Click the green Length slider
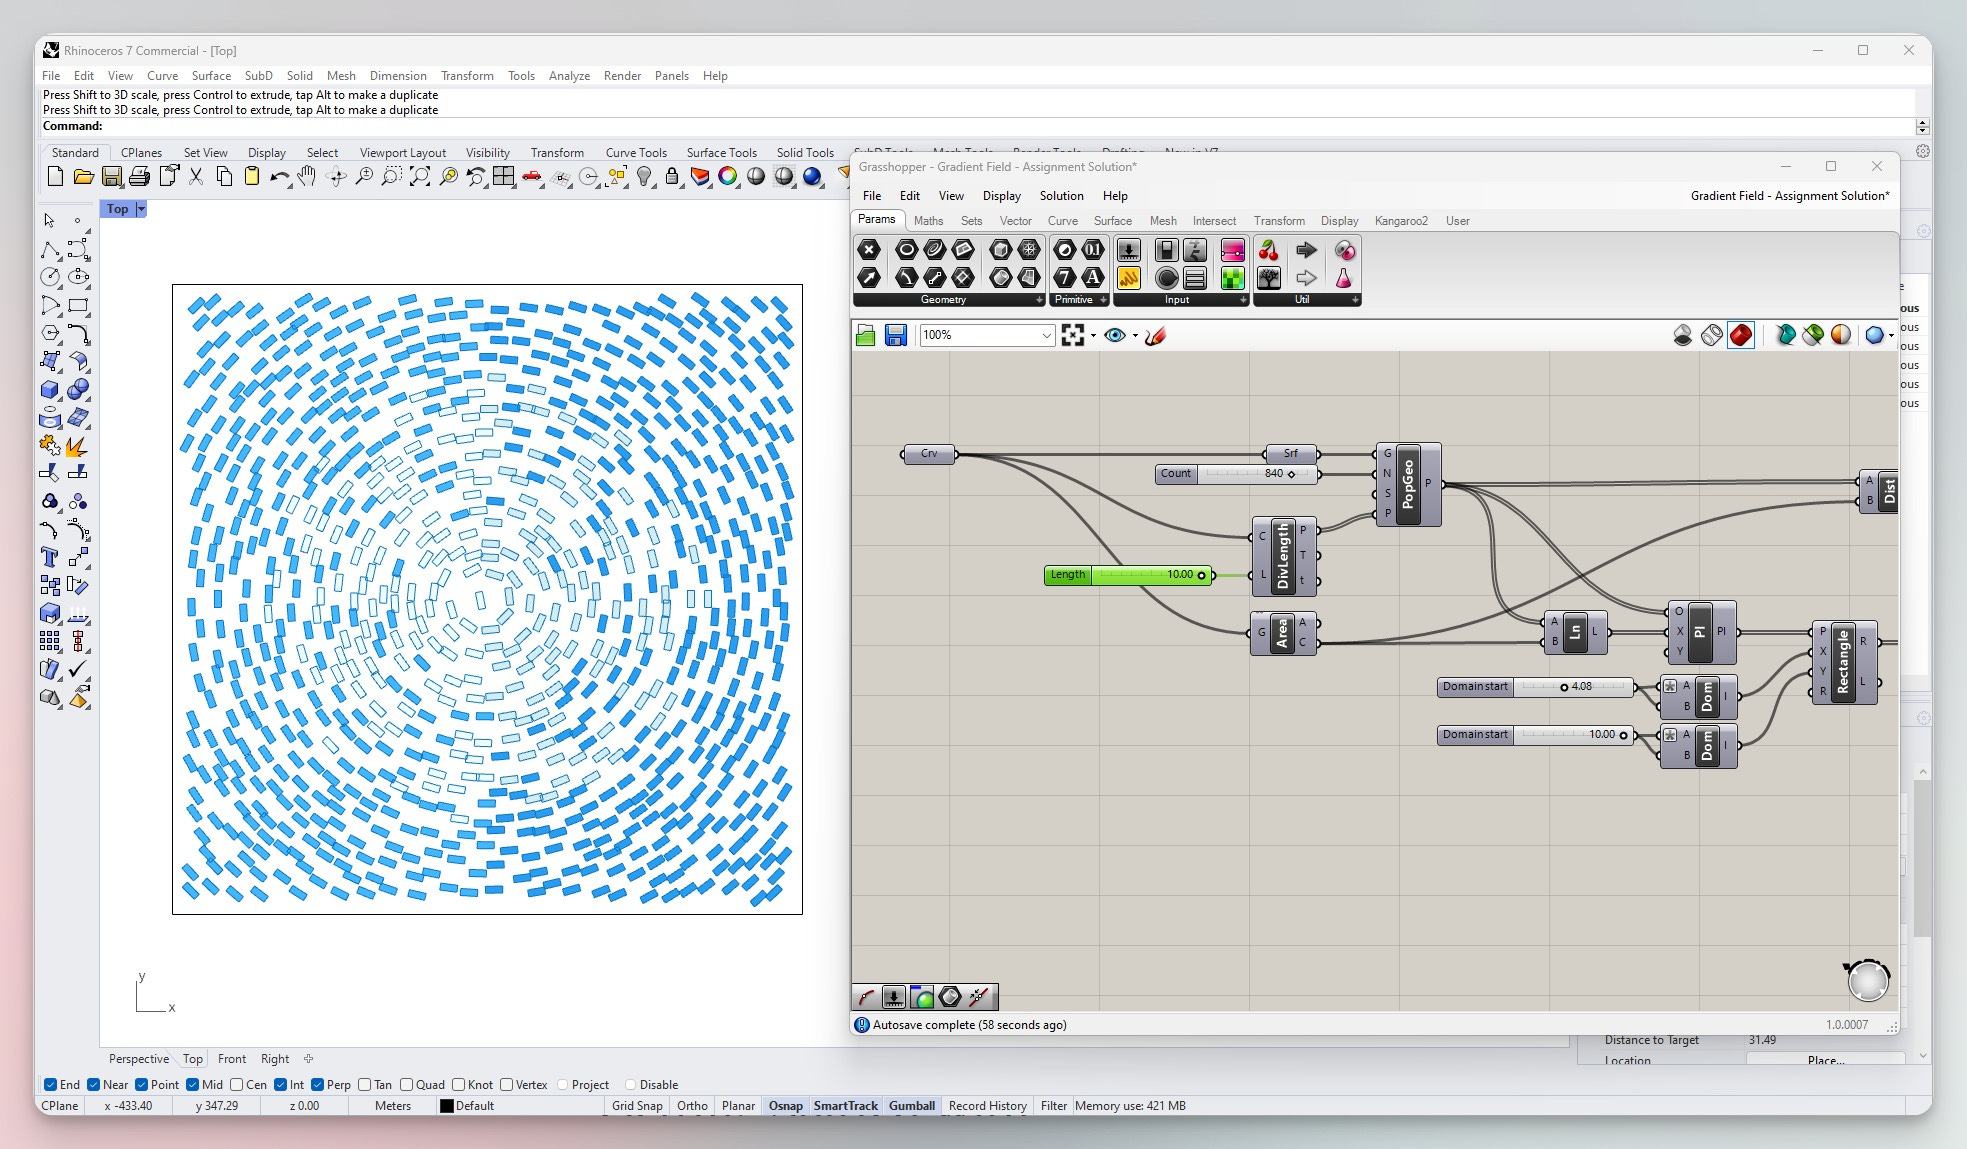 pos(1128,575)
